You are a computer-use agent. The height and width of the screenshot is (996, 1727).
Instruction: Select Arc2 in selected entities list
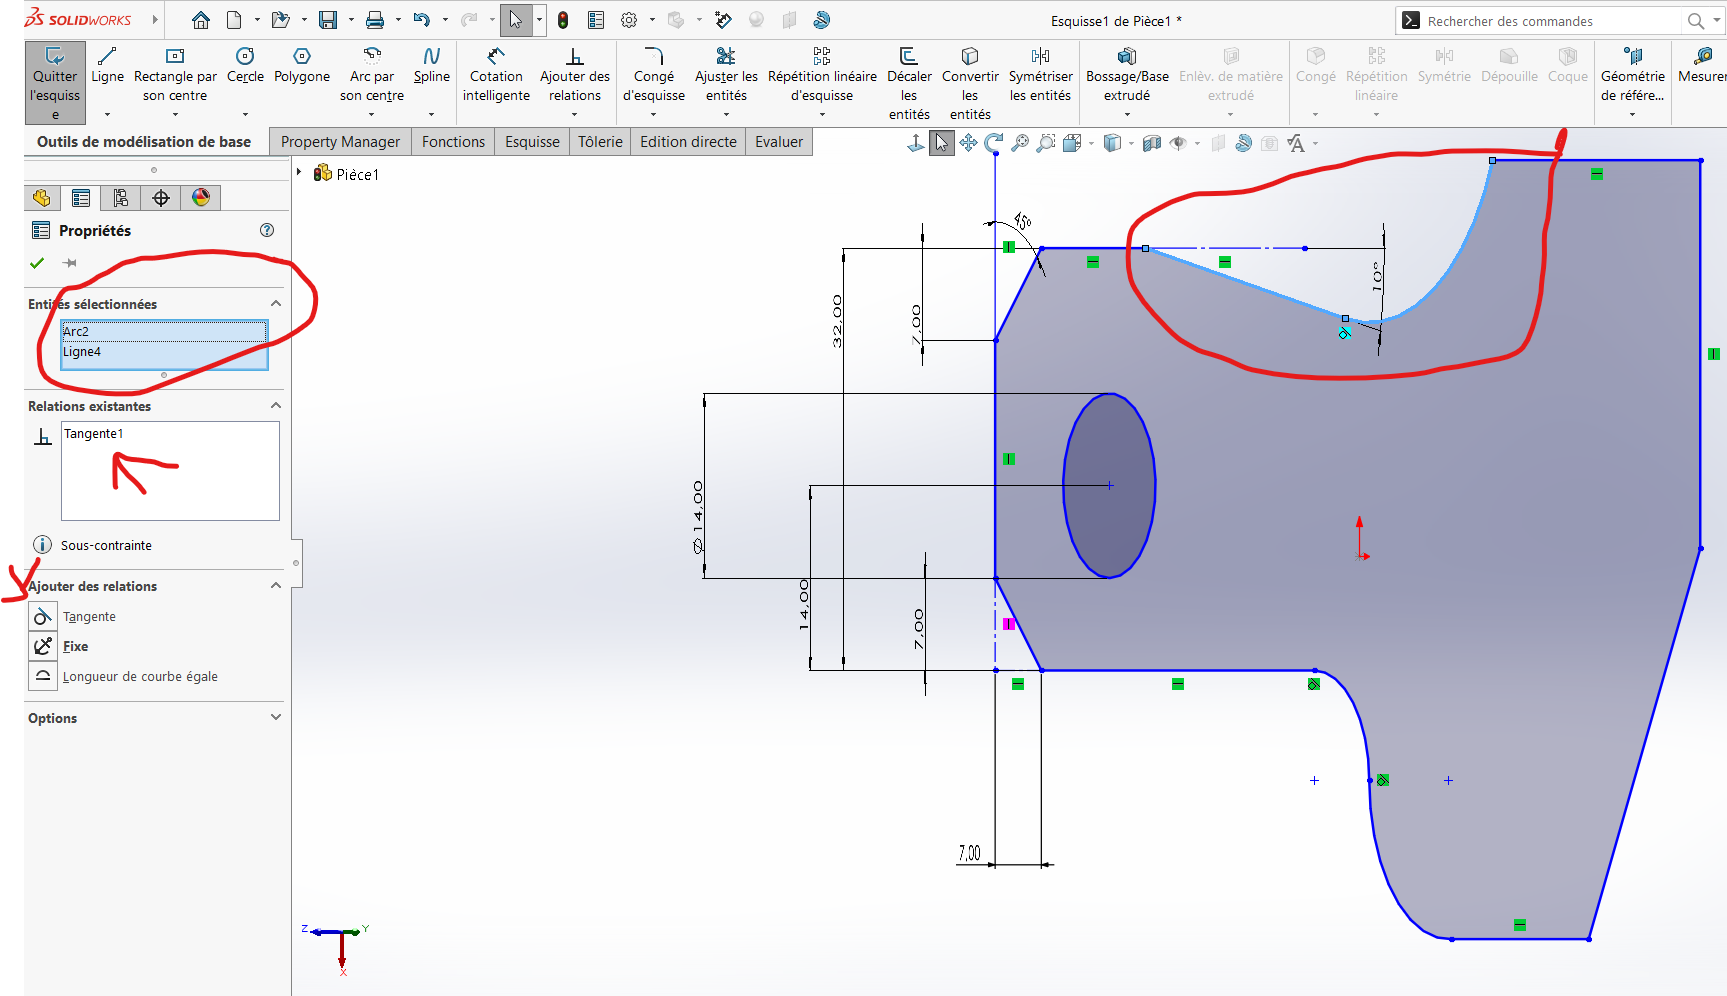(164, 331)
